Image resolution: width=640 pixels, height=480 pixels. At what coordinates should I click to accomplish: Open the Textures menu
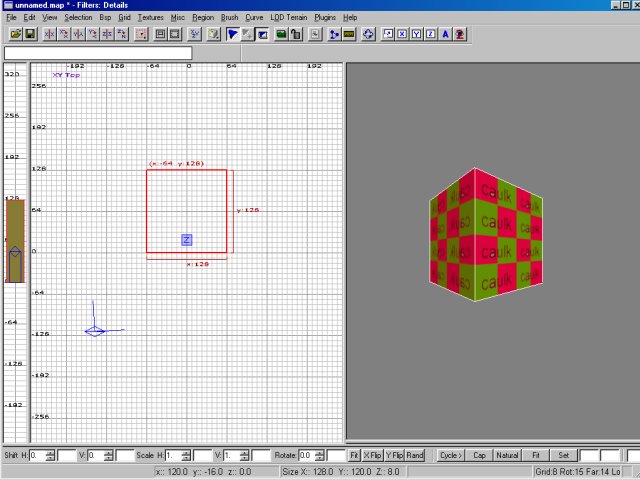tap(150, 18)
